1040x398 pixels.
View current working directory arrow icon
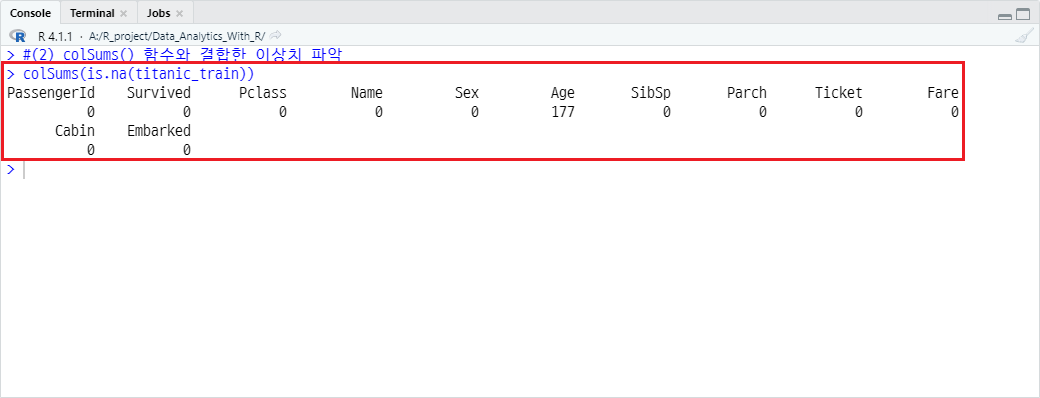point(276,34)
